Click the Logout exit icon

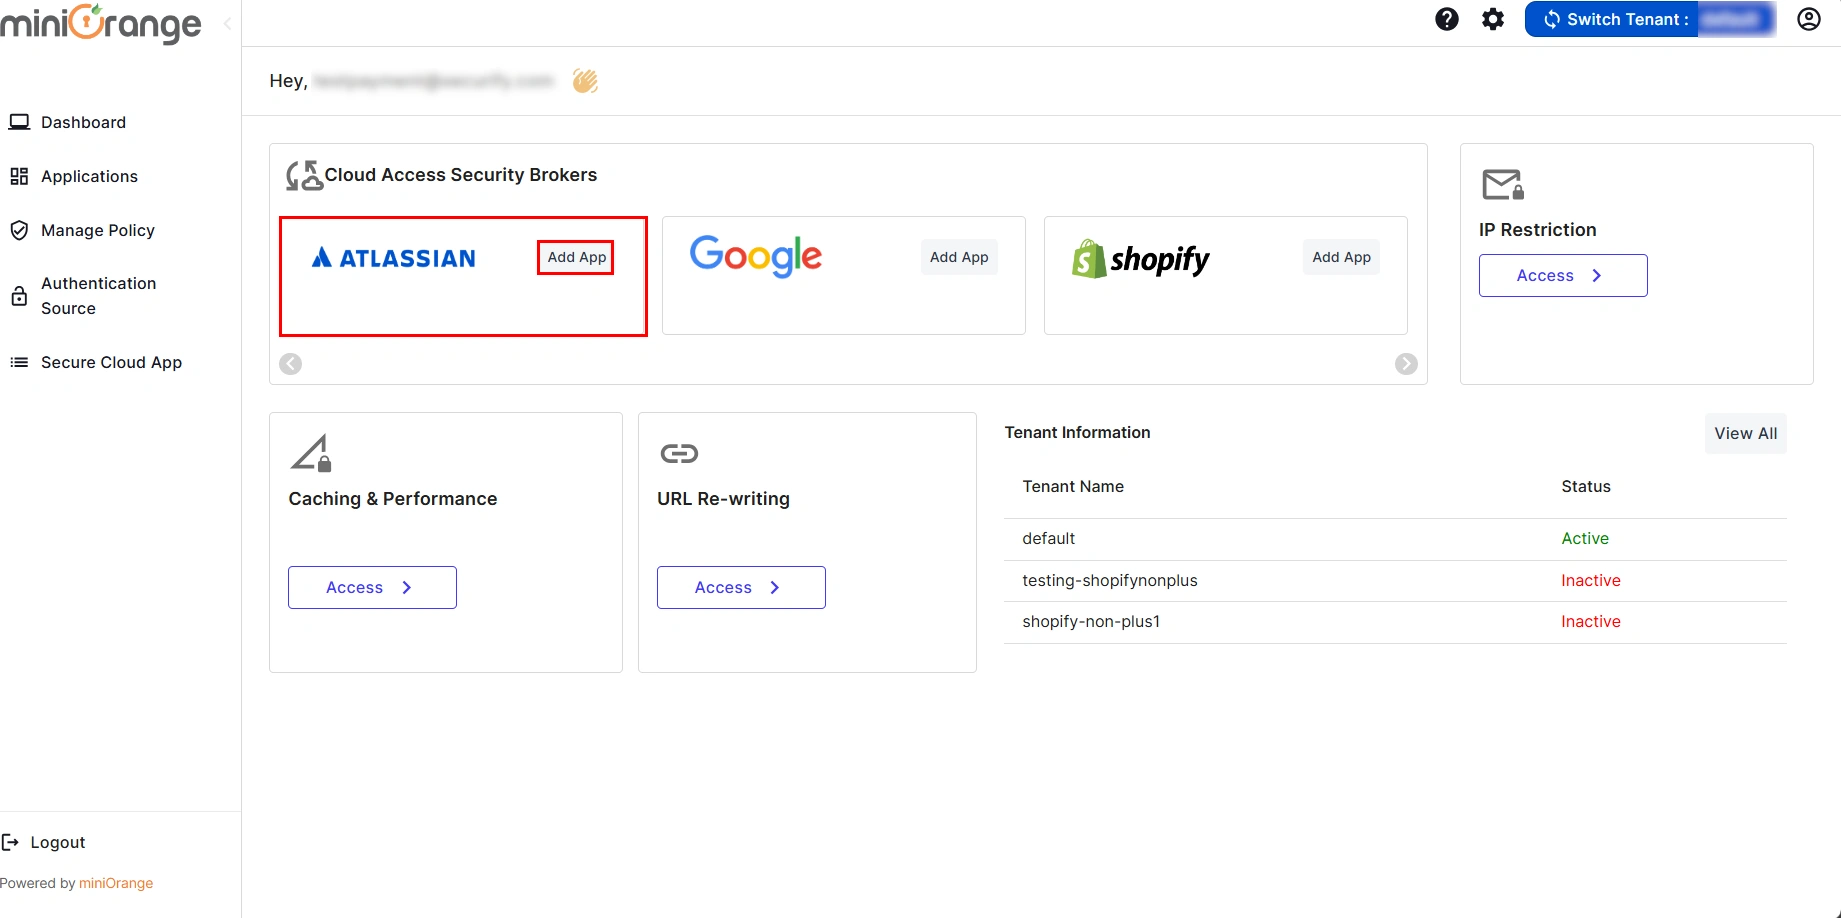click(10, 842)
